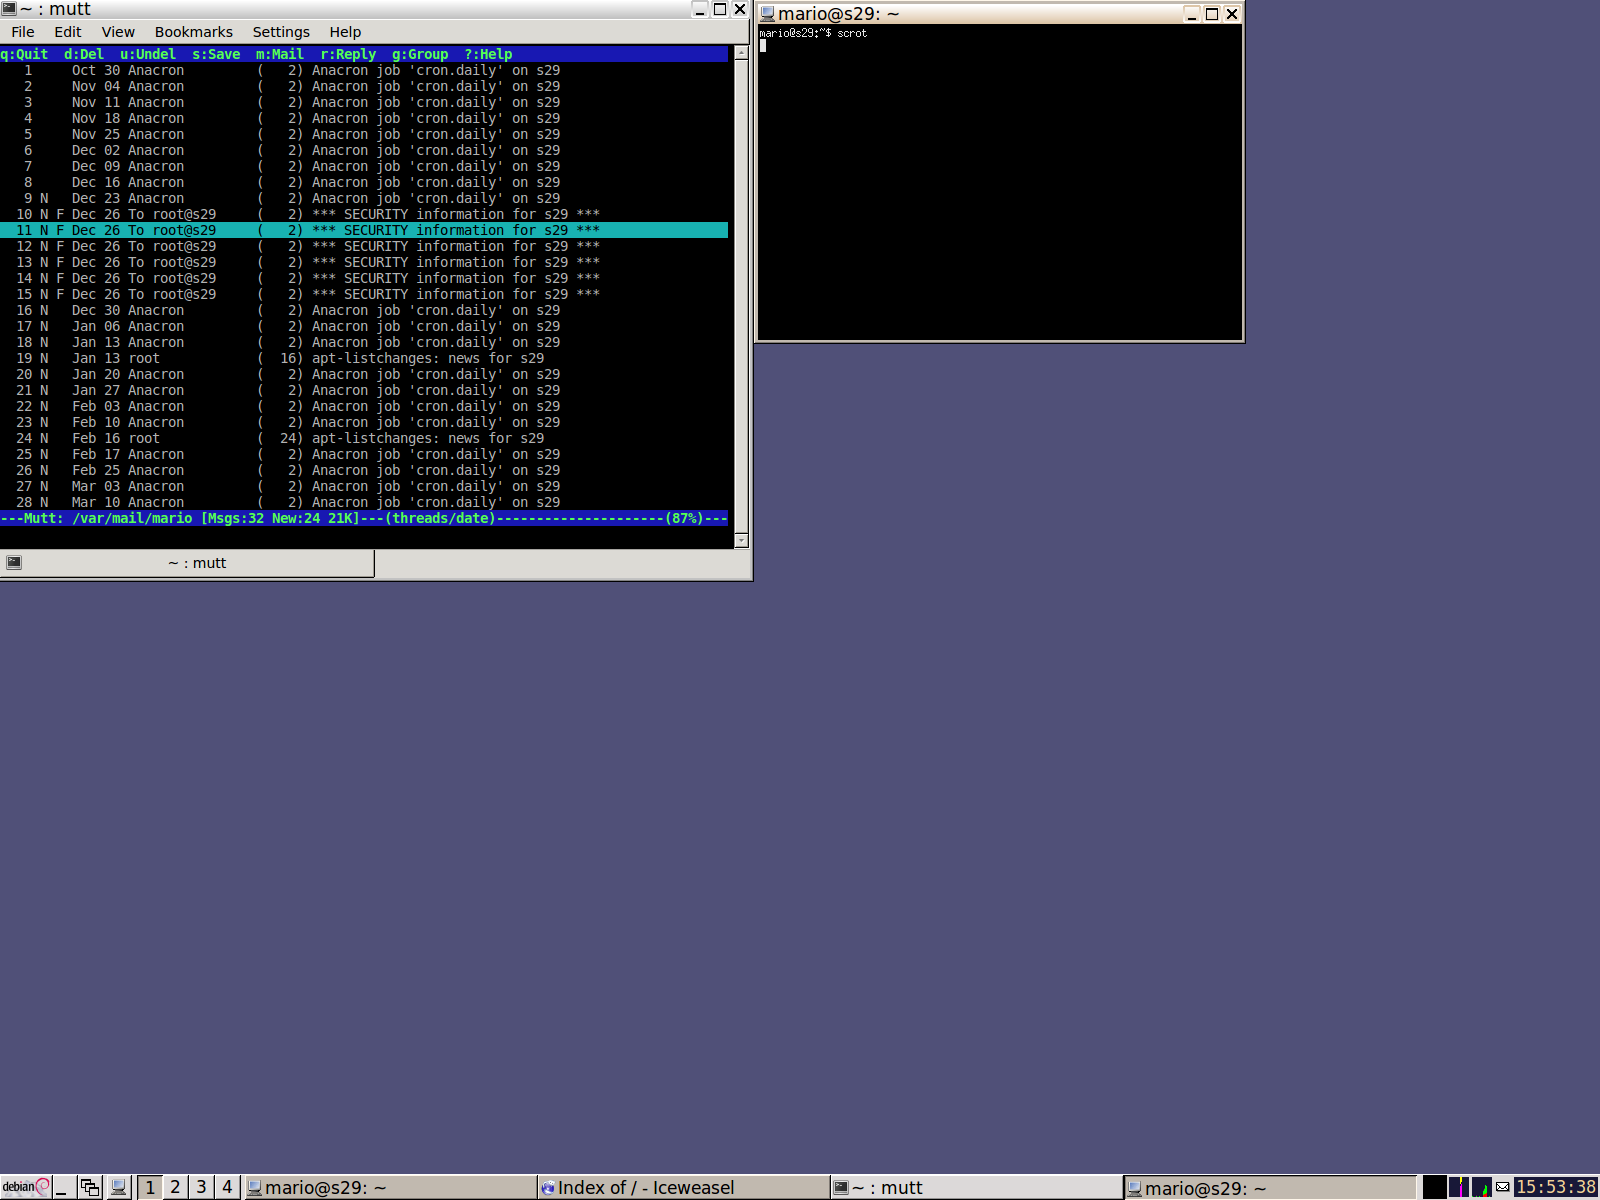Click 'scrot' command prompt in terminal
The height and width of the screenshot is (1200, 1600).
(x=813, y=33)
